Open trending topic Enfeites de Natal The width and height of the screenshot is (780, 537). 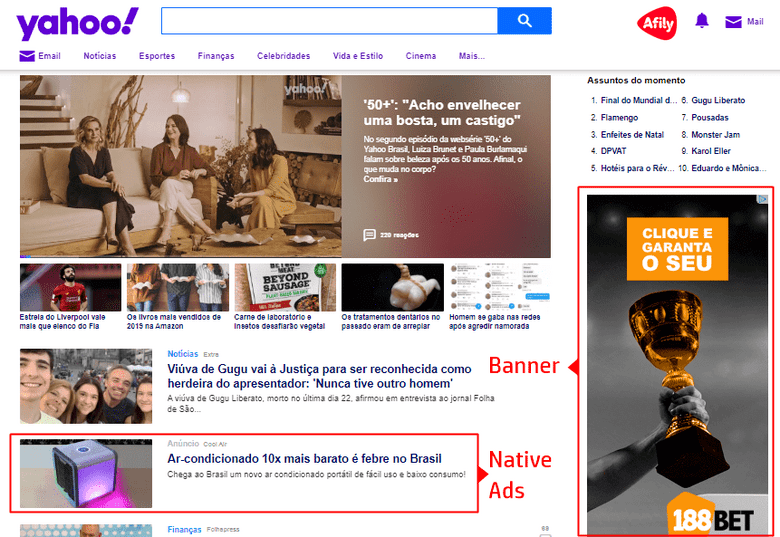click(632, 135)
